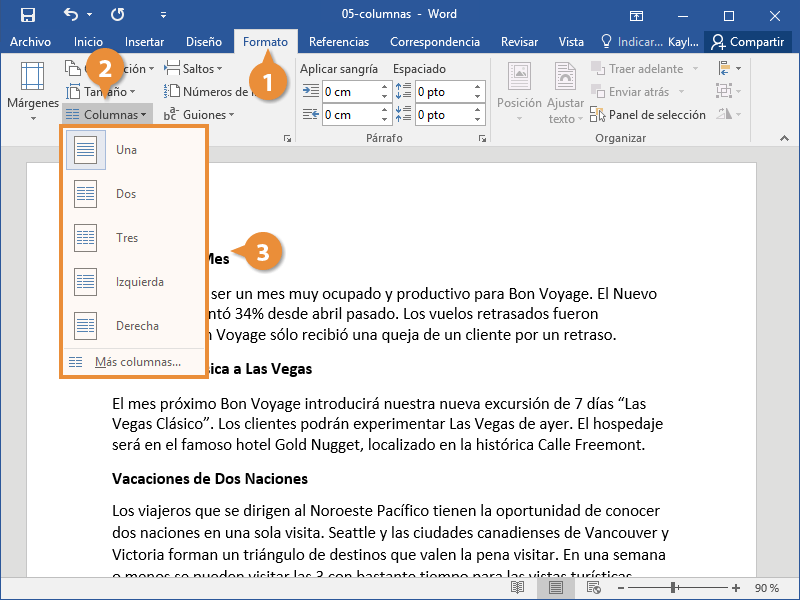
Task: Open the Guiones hyphenation dropdown
Action: pos(199,115)
